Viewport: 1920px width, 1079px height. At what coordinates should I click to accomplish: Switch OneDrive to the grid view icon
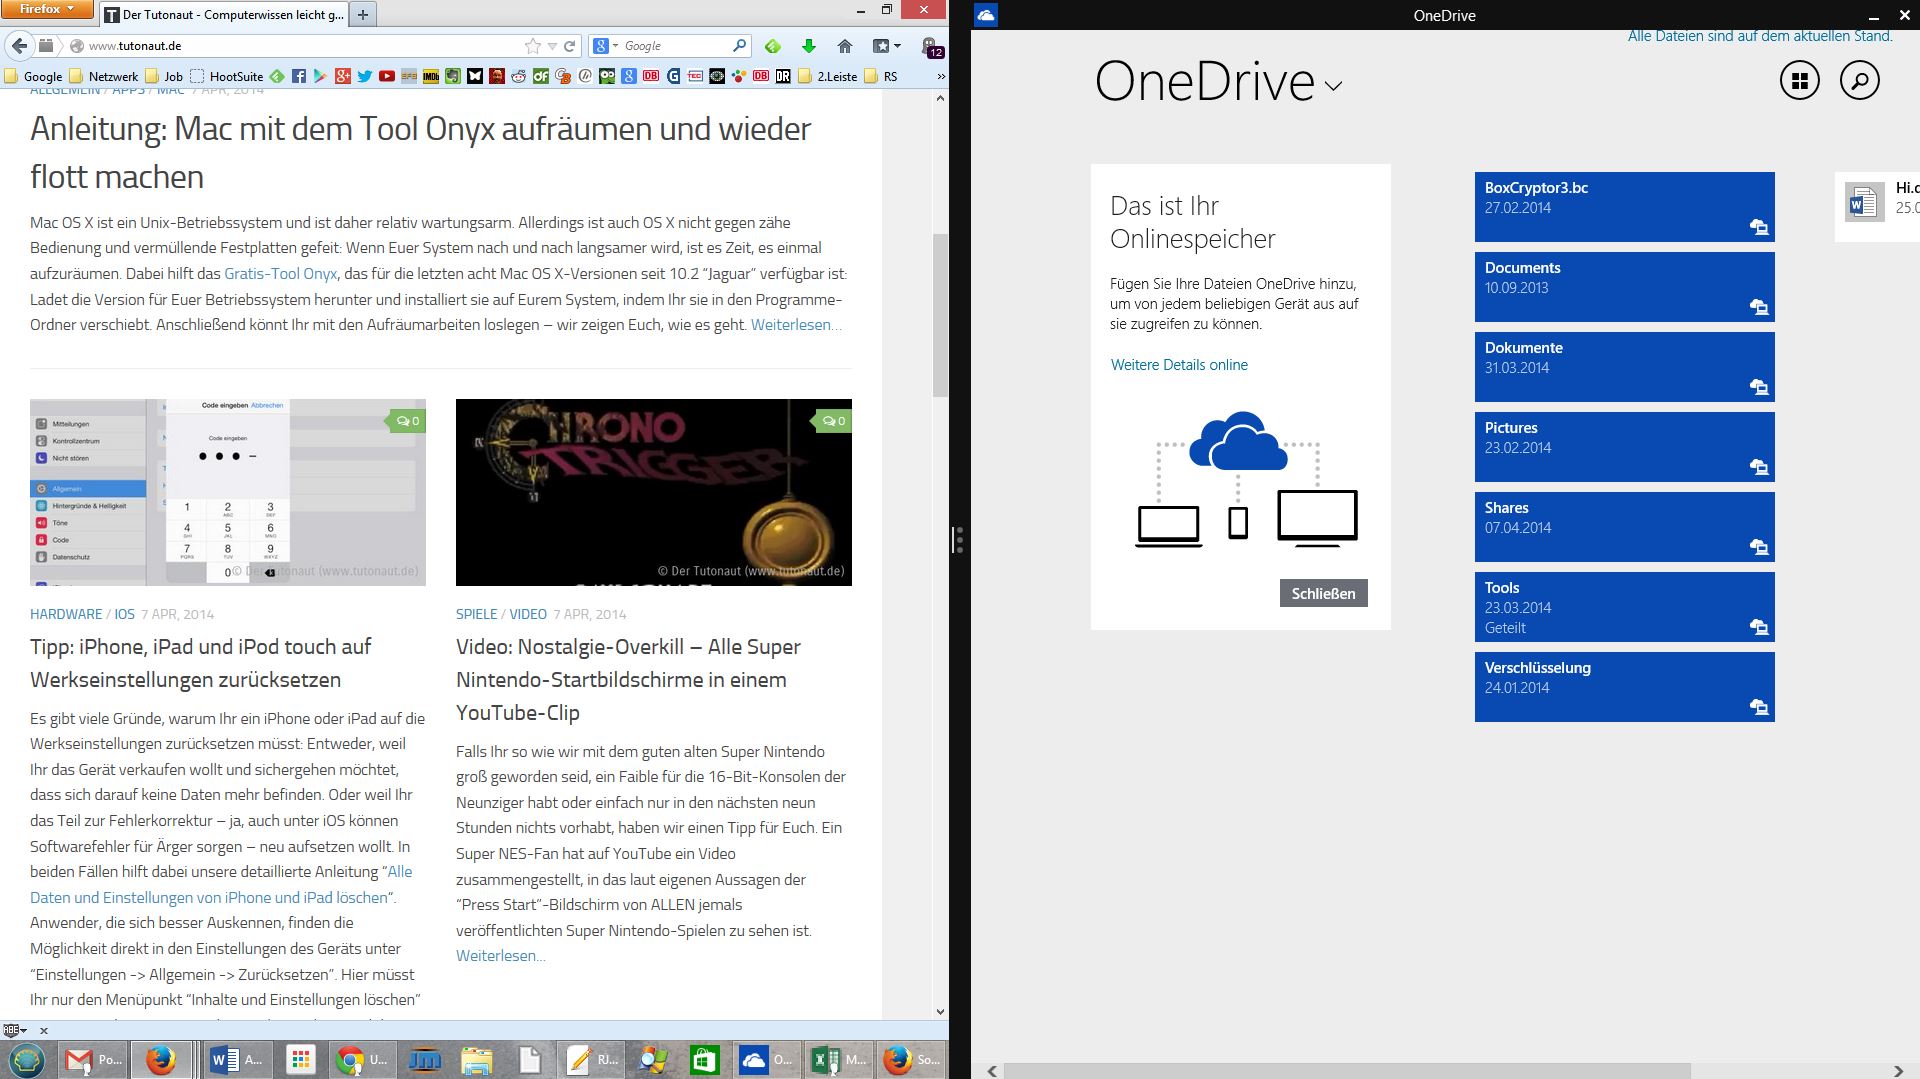click(x=1799, y=80)
